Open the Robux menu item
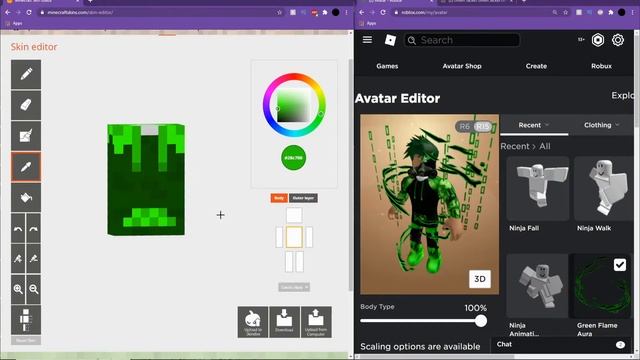 click(601, 66)
